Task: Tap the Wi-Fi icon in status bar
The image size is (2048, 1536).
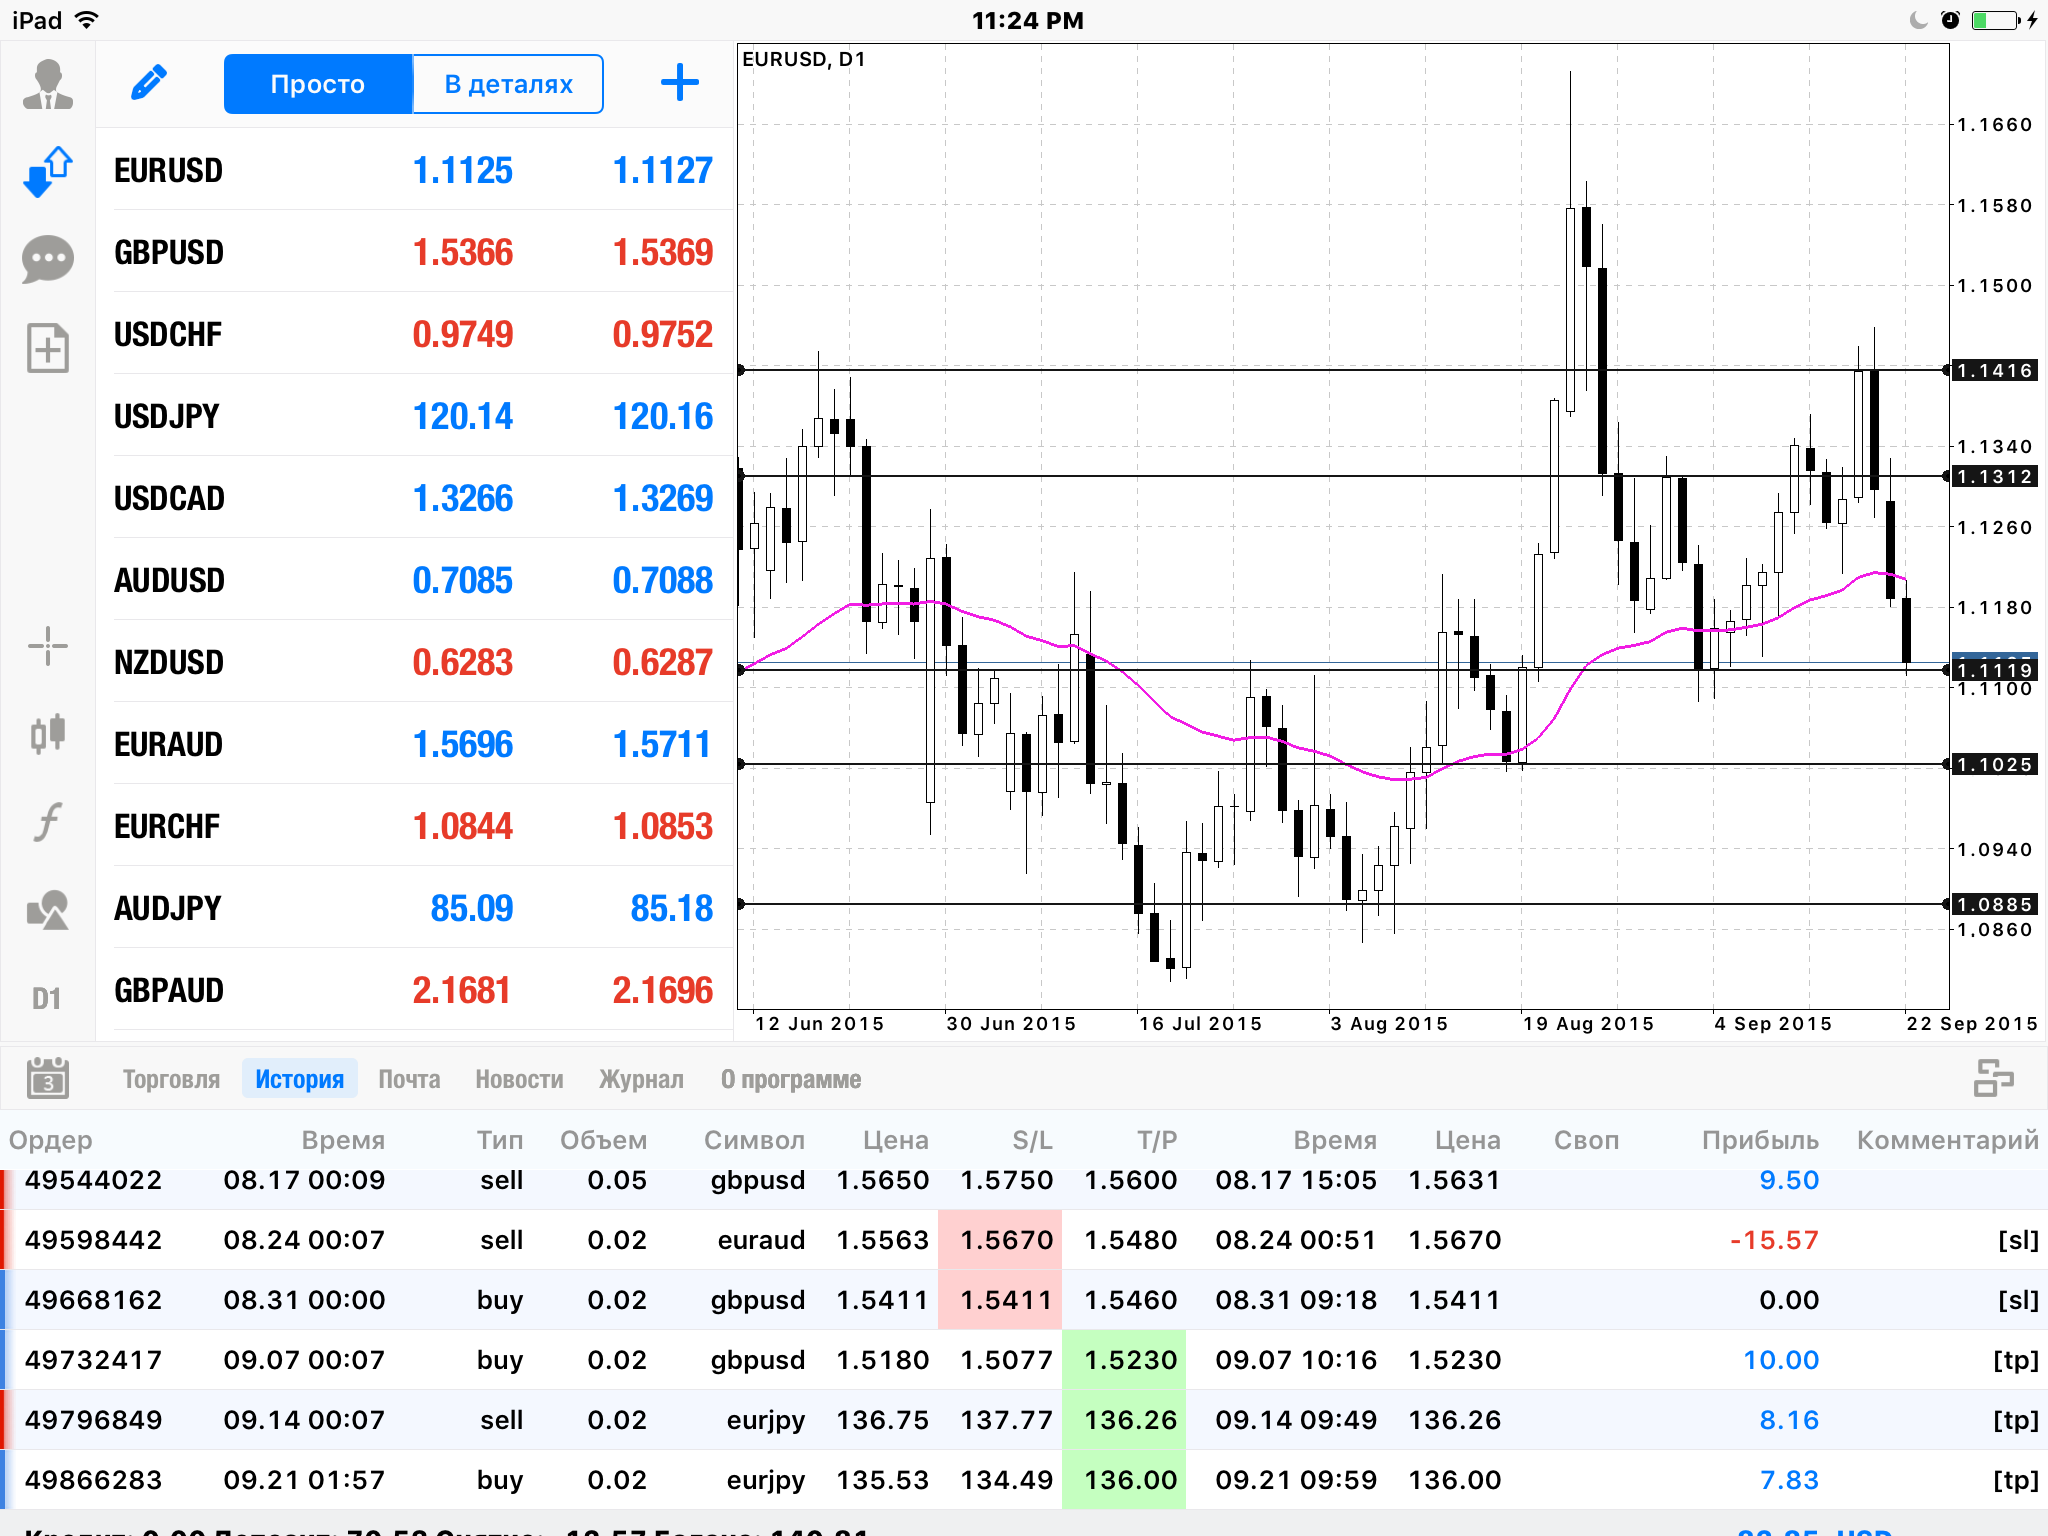Action: (x=87, y=20)
